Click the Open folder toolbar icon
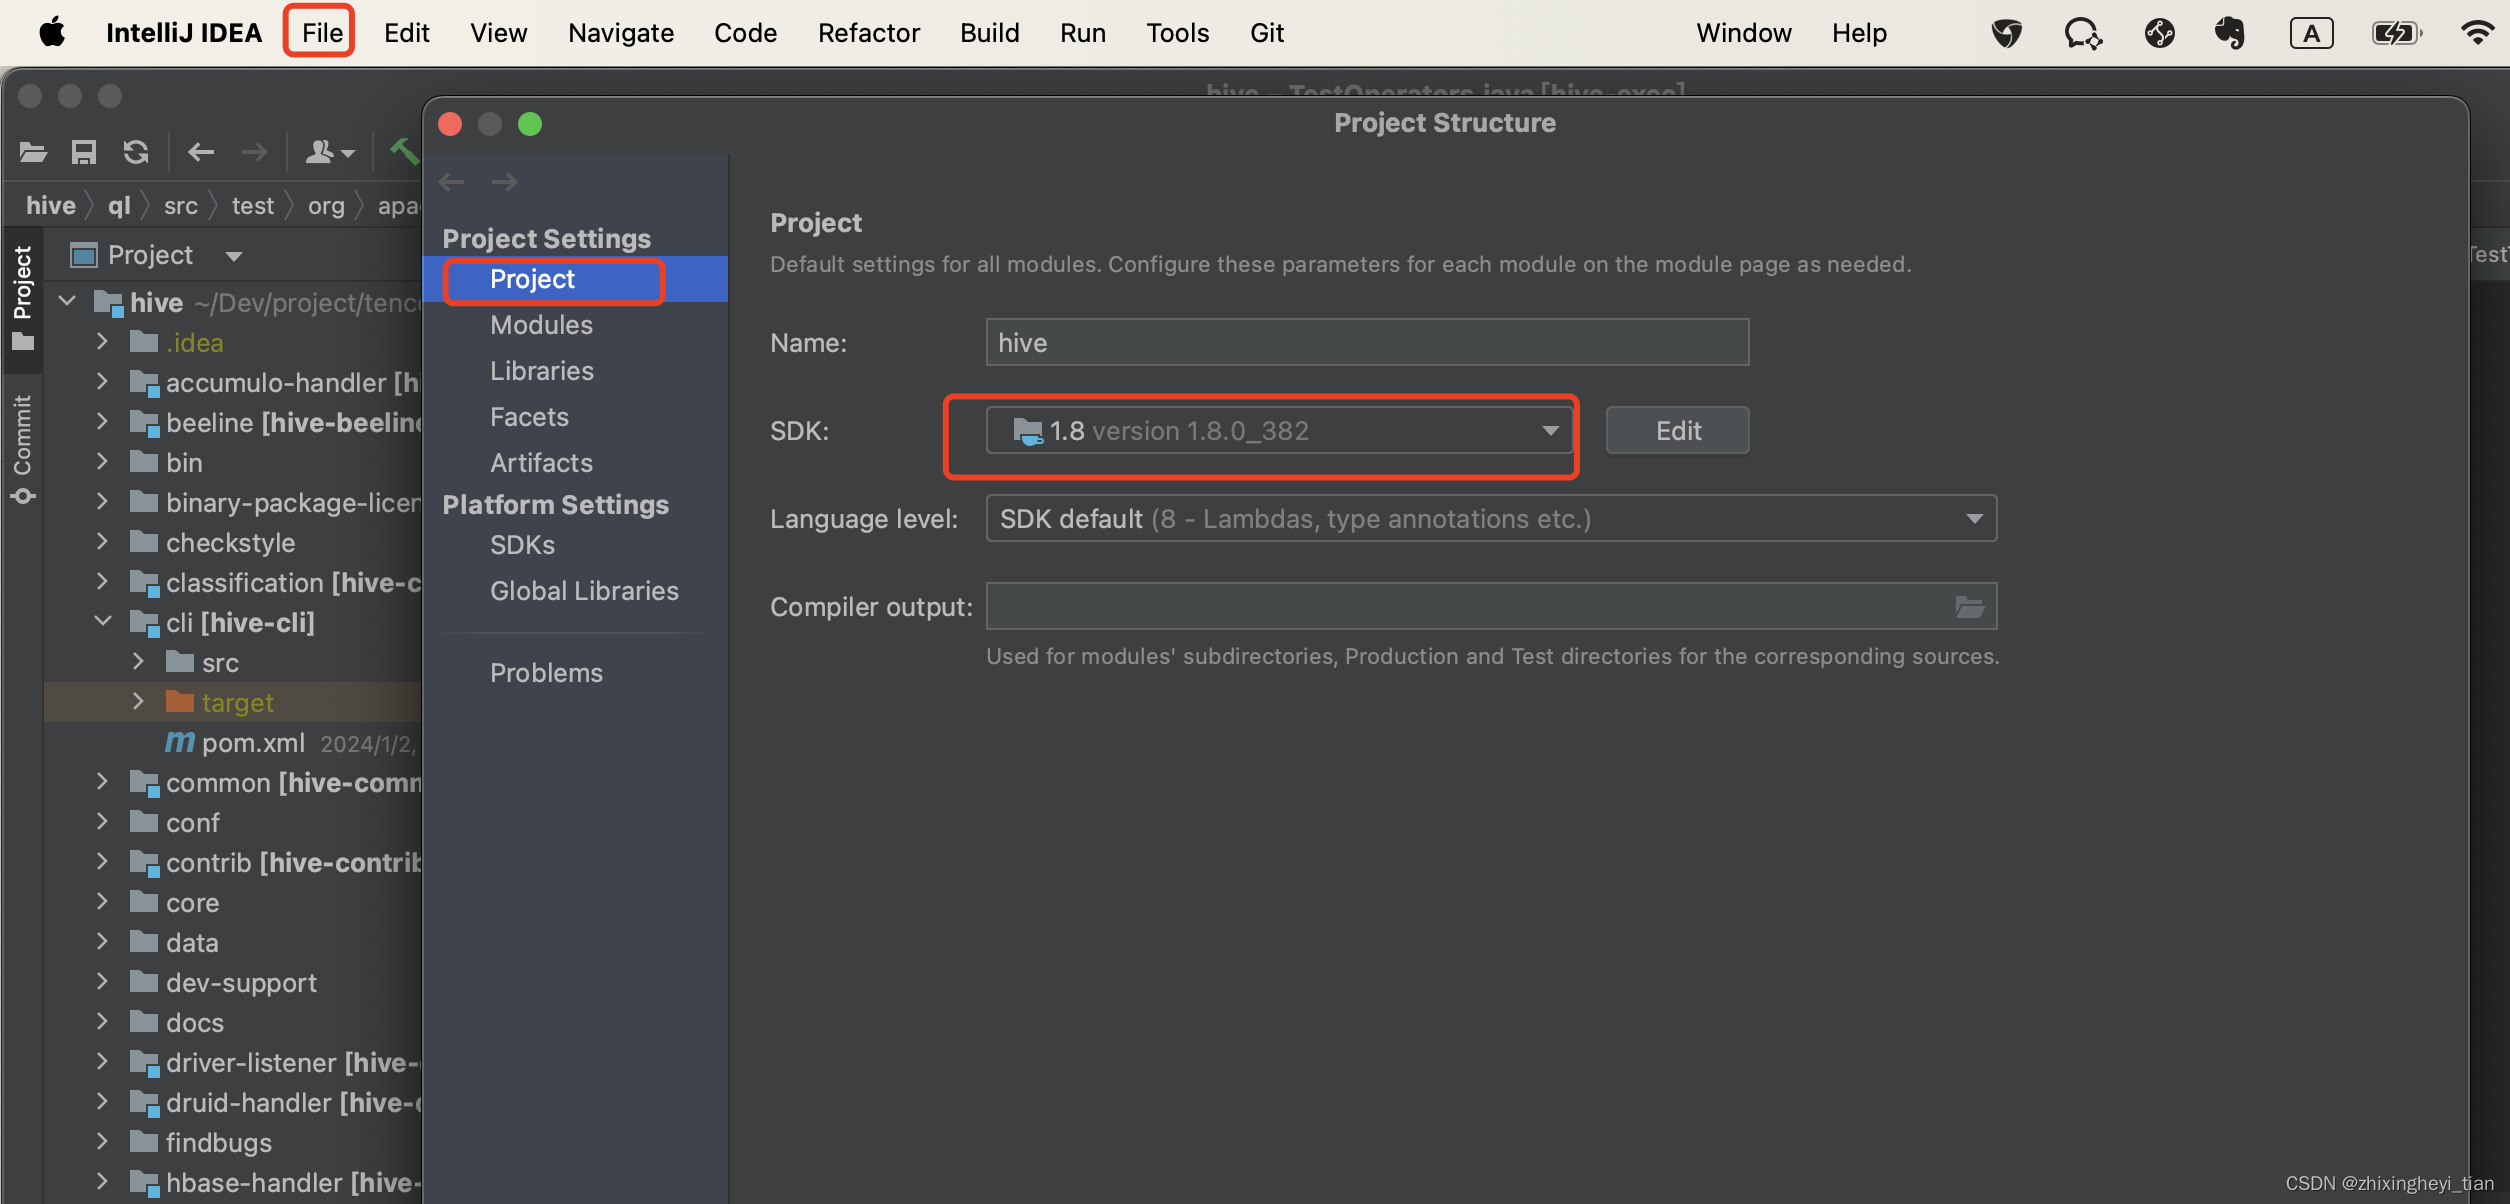This screenshot has width=2510, height=1204. [x=33, y=152]
